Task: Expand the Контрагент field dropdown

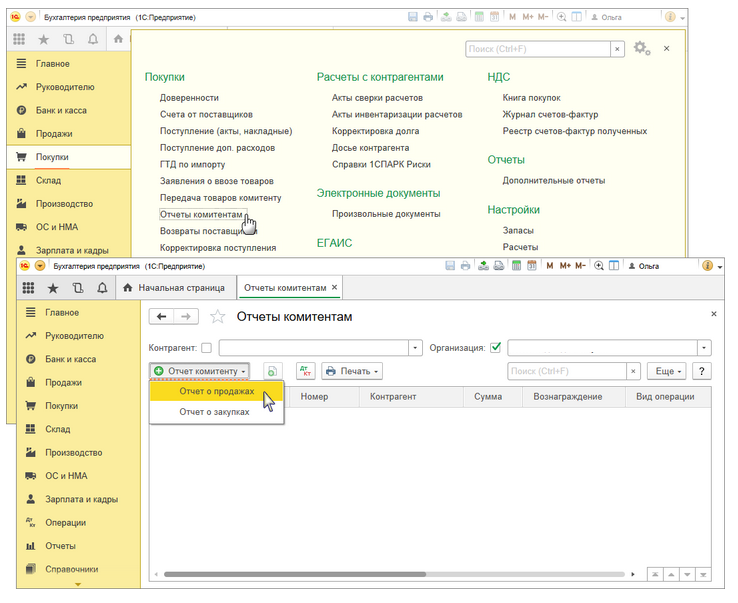Action: [x=416, y=348]
